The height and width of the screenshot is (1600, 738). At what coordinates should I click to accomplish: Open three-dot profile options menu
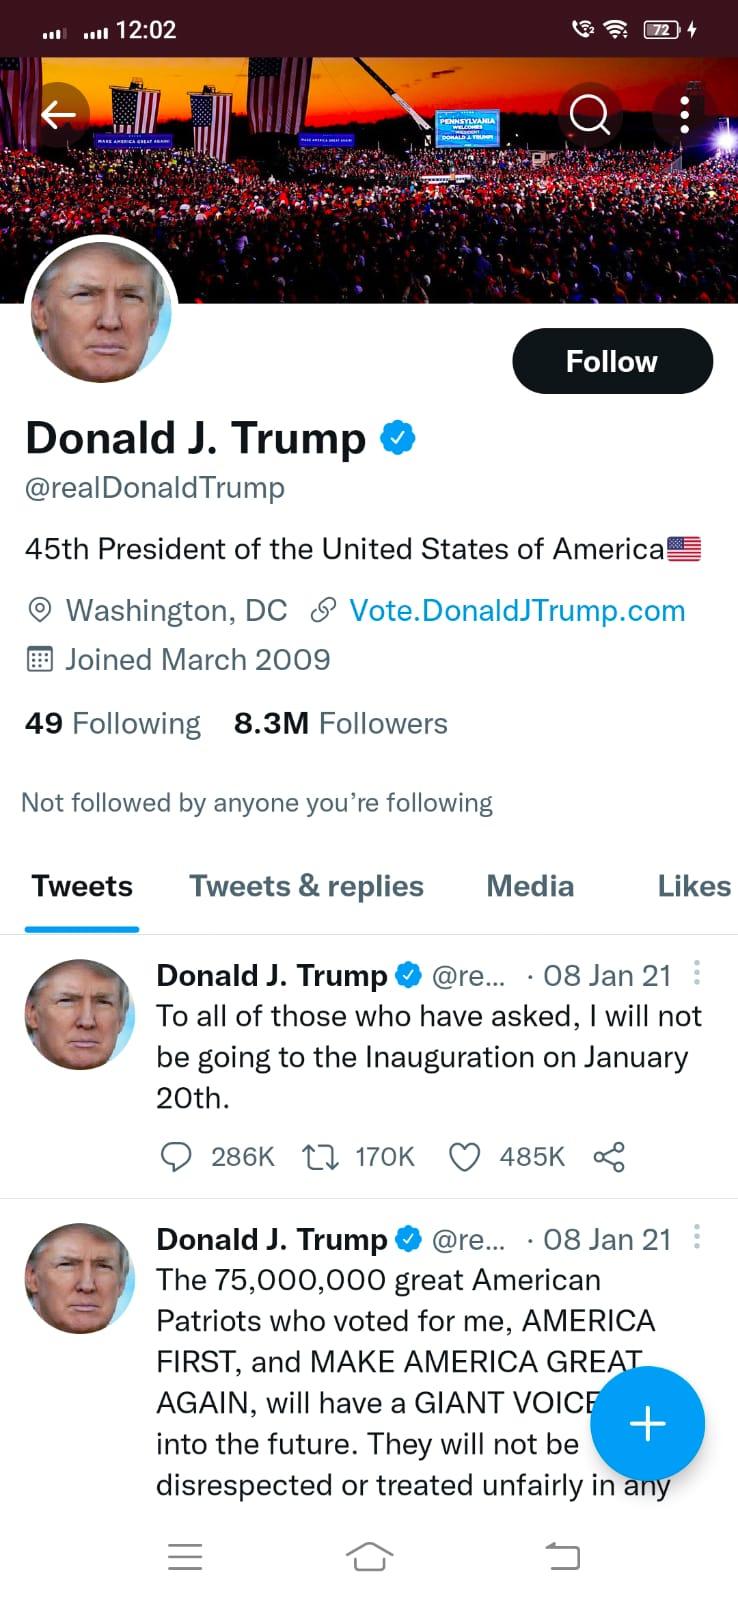pyautogui.click(x=684, y=115)
